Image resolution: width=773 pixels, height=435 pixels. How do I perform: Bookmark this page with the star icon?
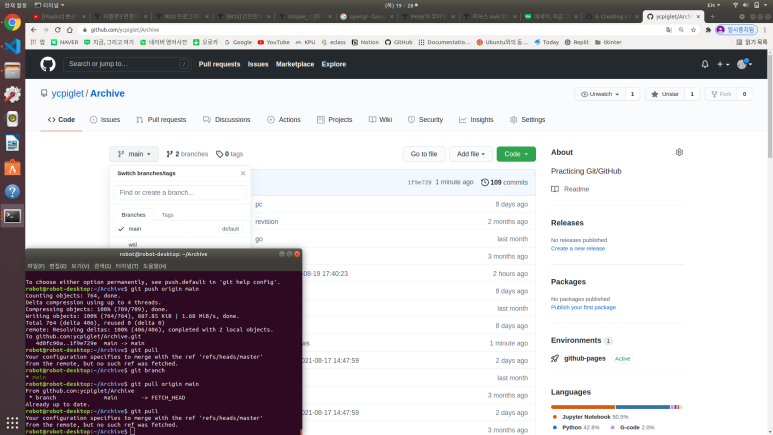(693, 30)
